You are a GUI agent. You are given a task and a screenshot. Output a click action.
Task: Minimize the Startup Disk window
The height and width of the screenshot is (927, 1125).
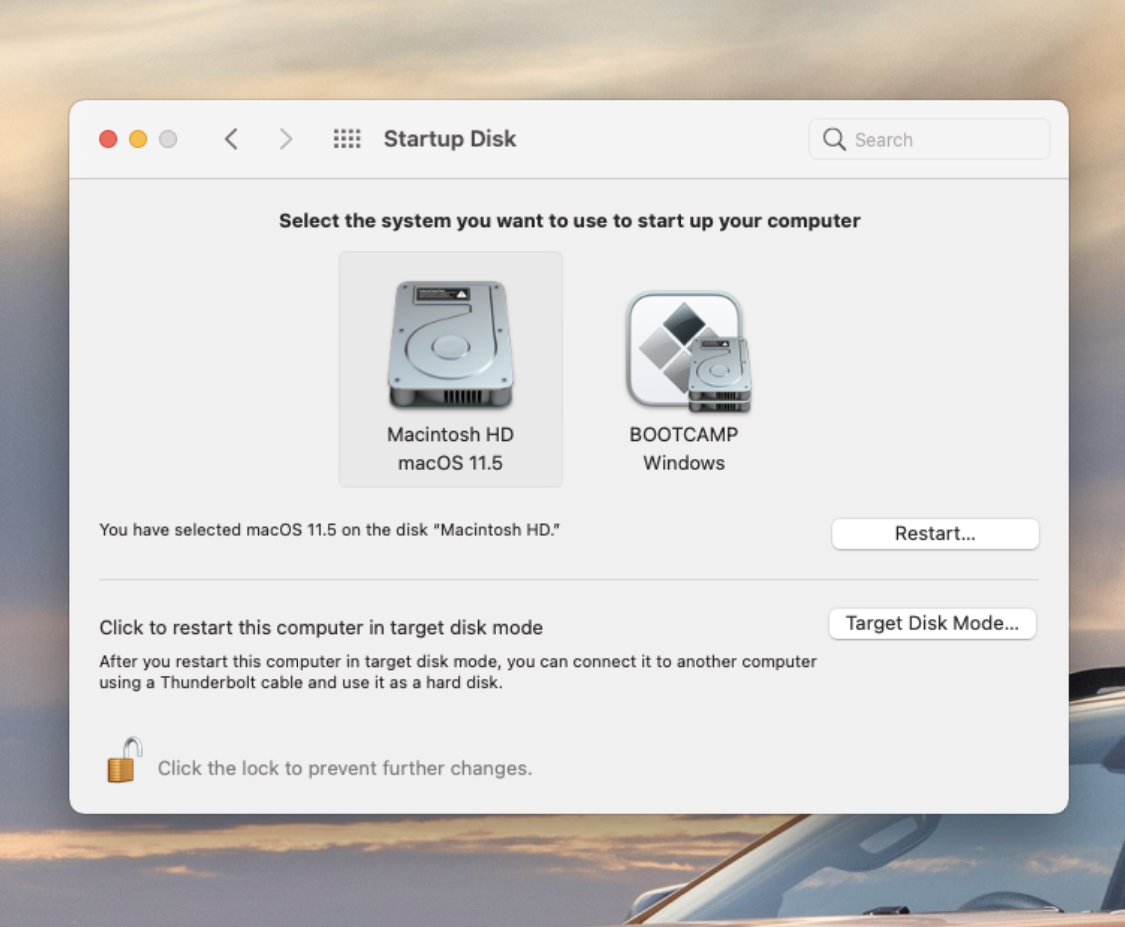click(138, 138)
